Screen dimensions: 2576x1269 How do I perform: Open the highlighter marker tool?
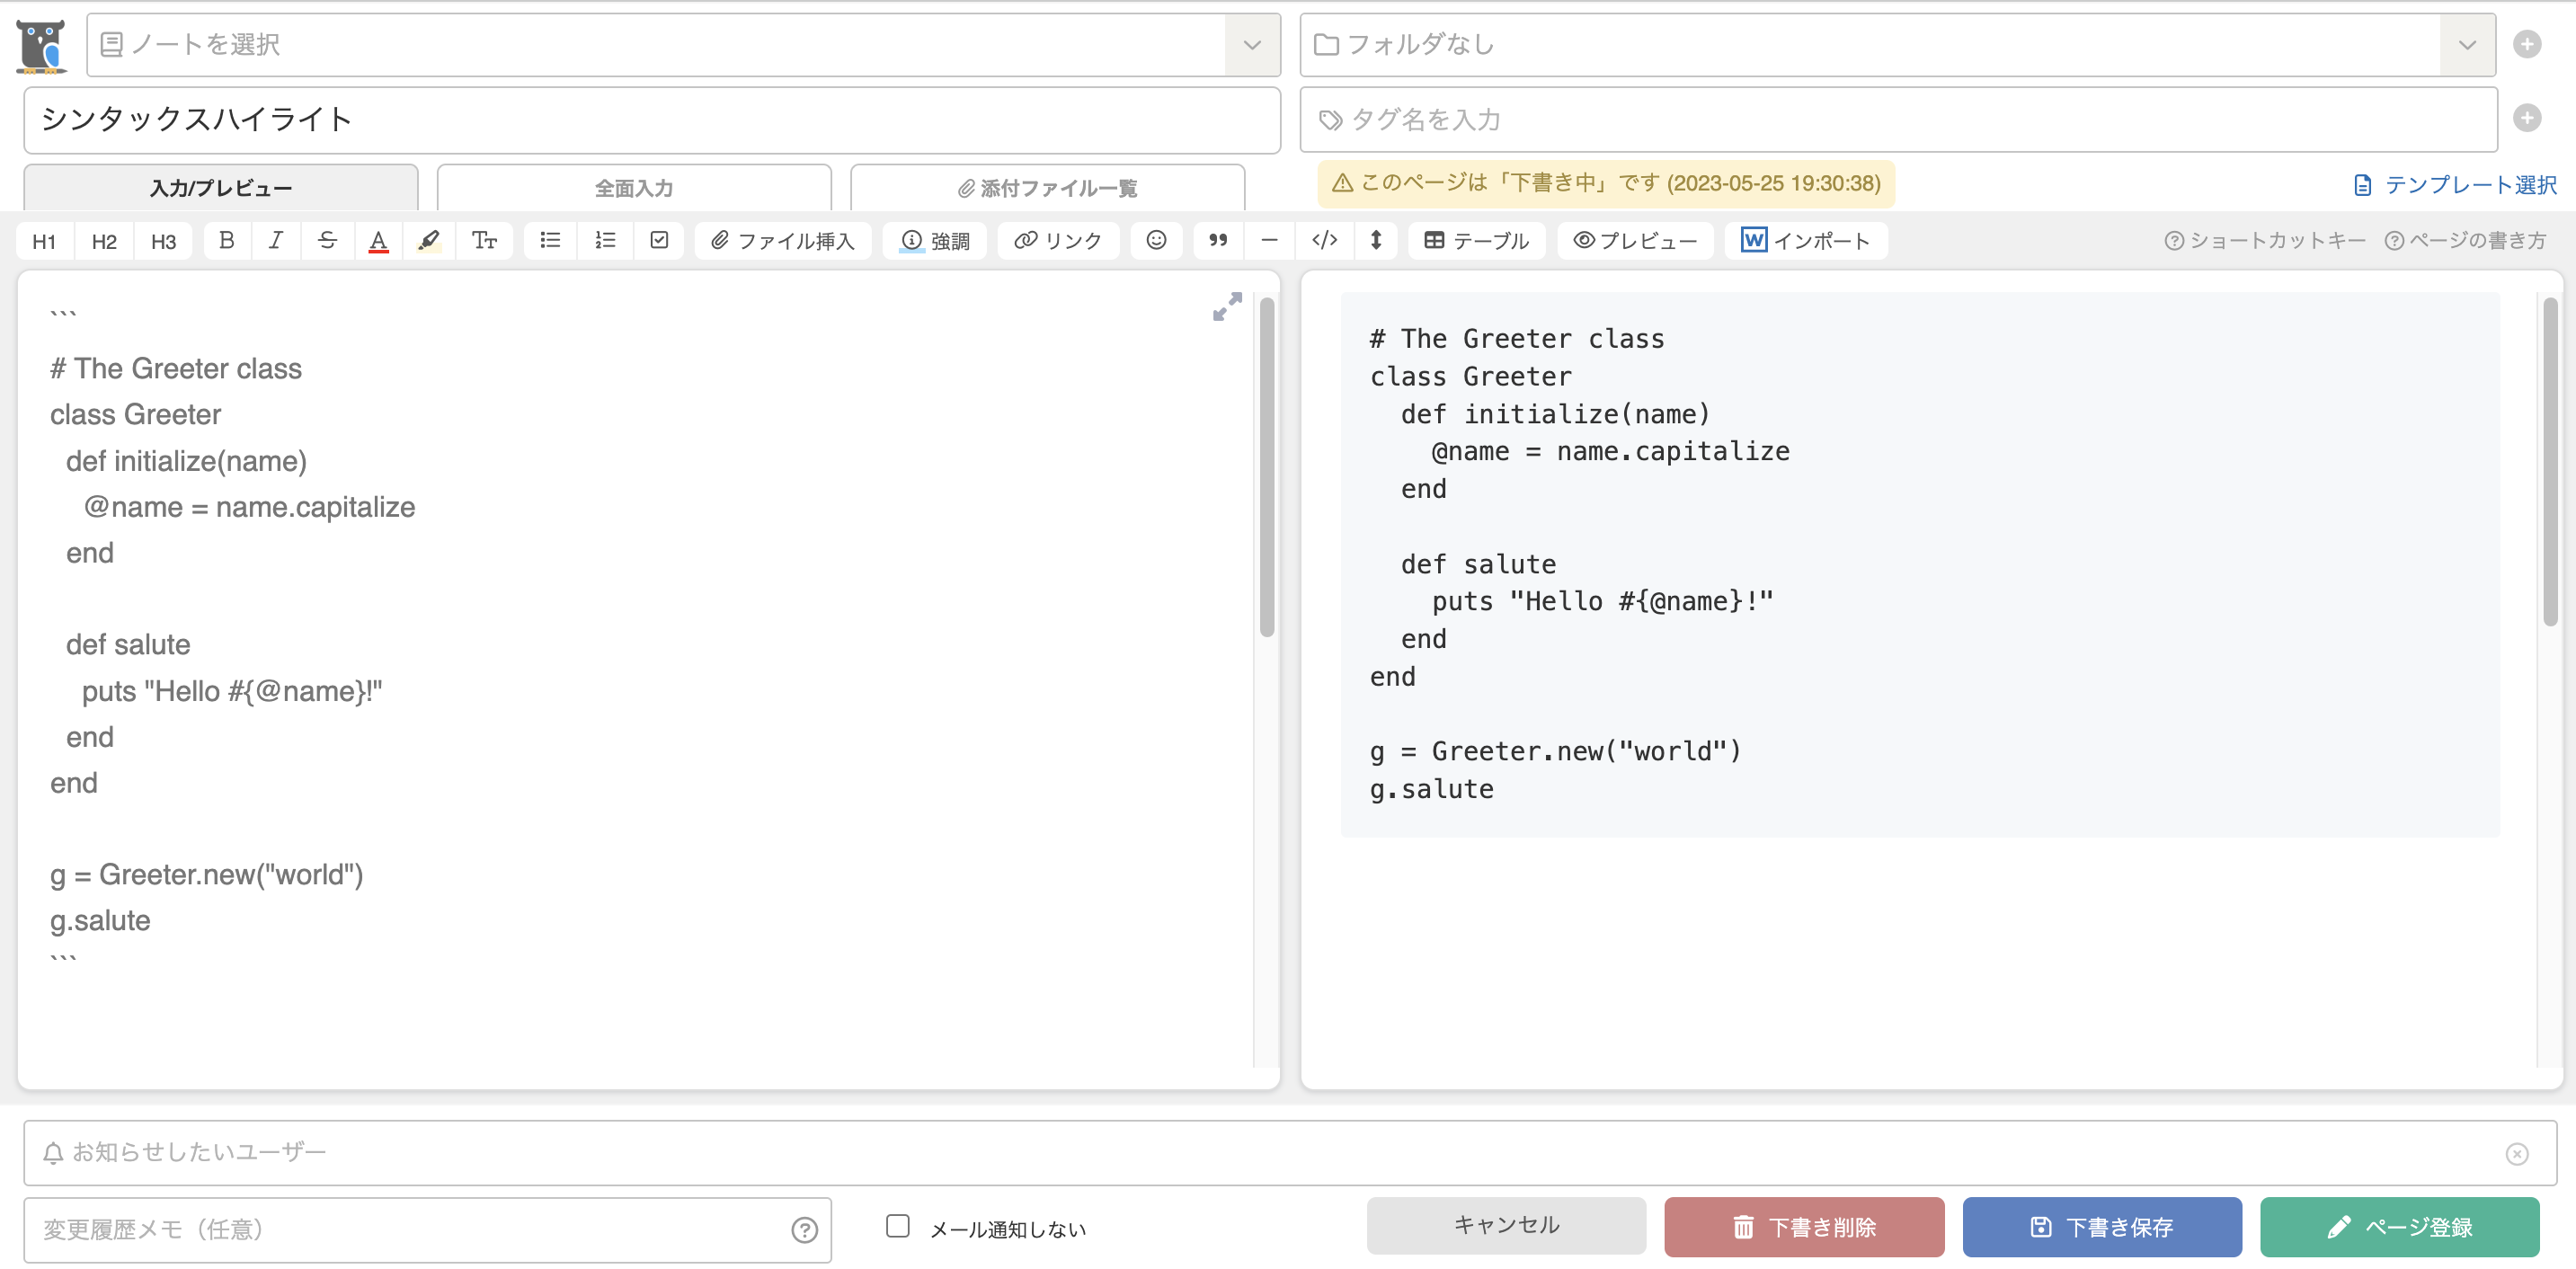pos(430,240)
